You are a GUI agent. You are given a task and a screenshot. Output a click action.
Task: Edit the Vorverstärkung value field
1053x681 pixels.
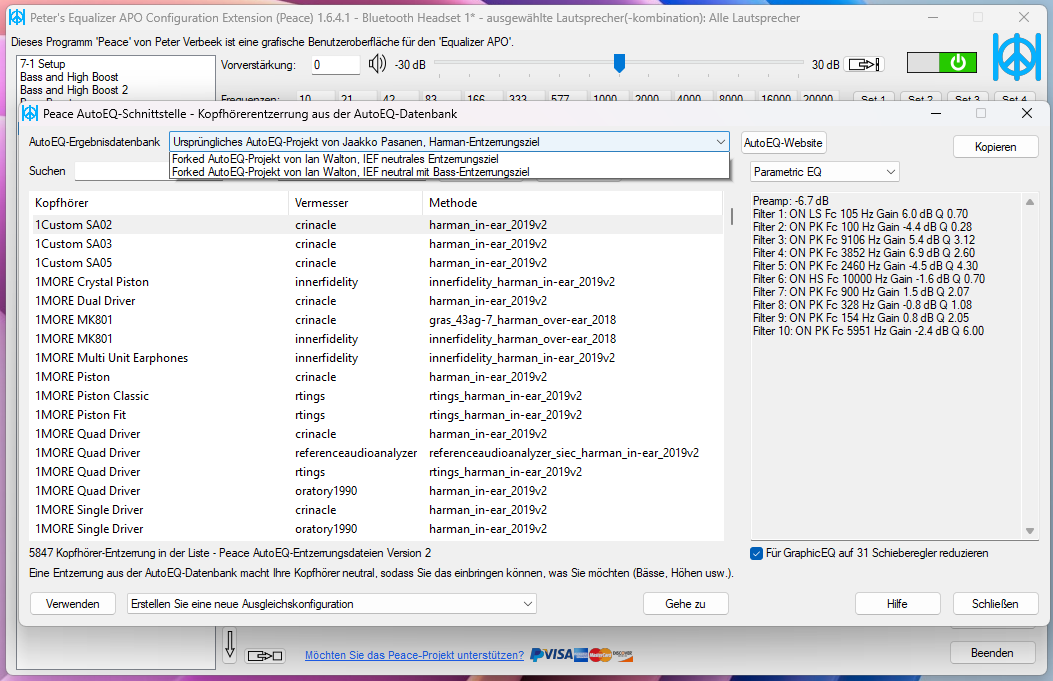click(x=336, y=65)
